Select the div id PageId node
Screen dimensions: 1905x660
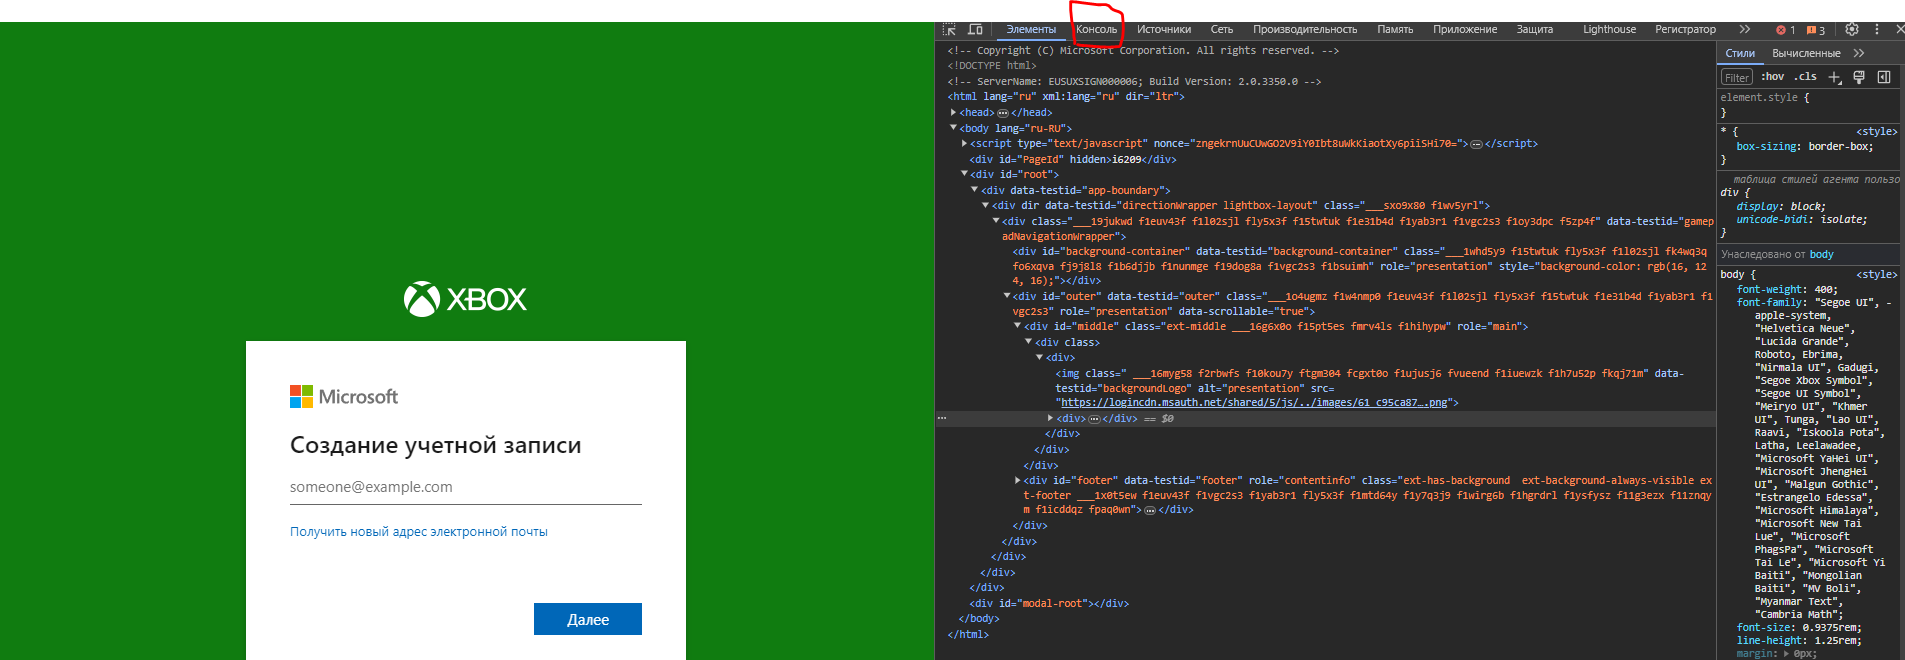pos(1072,159)
